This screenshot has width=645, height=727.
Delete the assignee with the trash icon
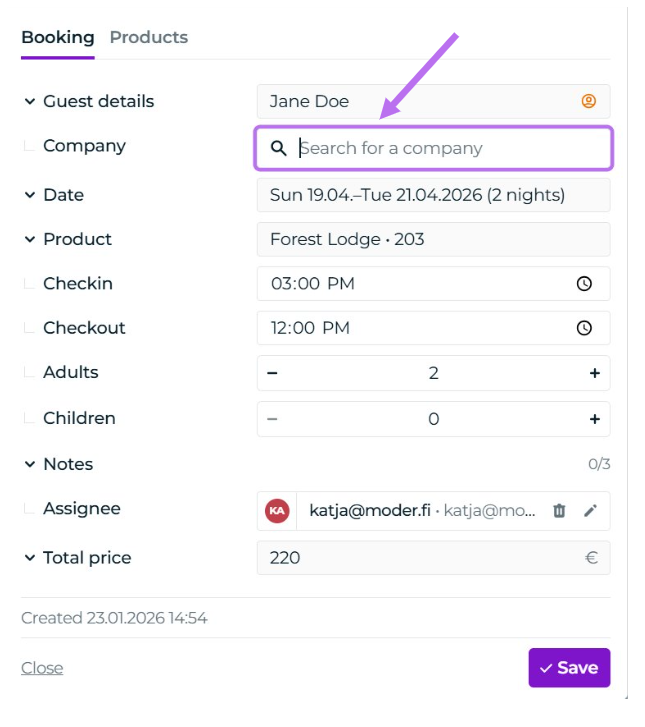point(559,510)
